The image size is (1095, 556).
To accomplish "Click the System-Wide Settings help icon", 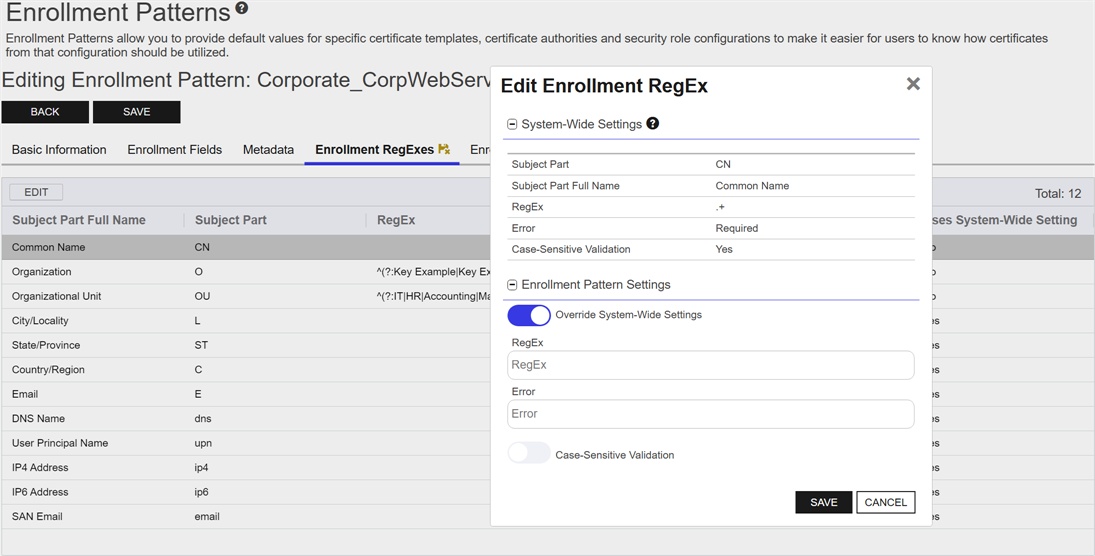I will (x=653, y=124).
